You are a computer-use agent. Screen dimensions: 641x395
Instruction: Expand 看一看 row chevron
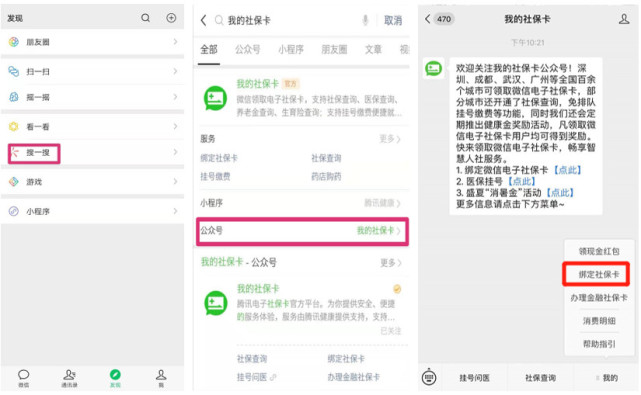click(x=175, y=126)
